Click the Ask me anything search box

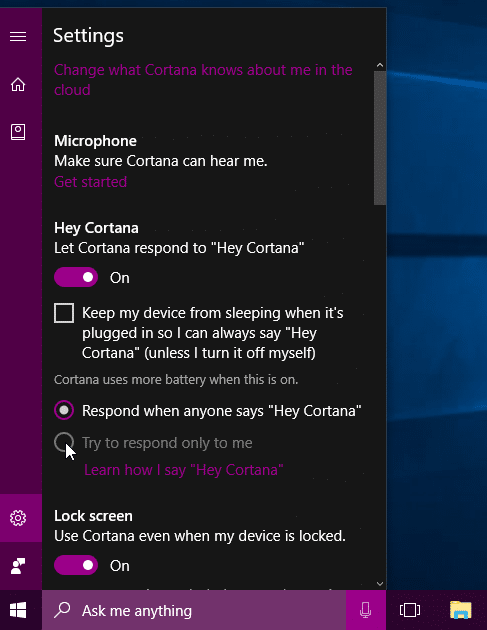[194, 610]
